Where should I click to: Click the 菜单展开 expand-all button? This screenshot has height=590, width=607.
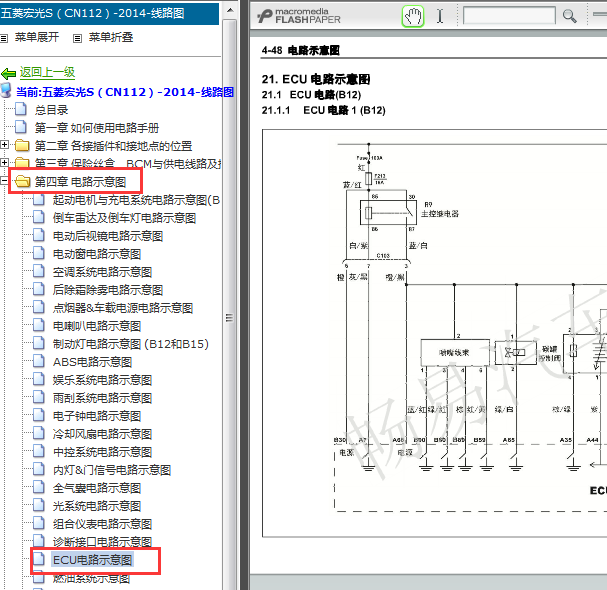(x=37, y=37)
